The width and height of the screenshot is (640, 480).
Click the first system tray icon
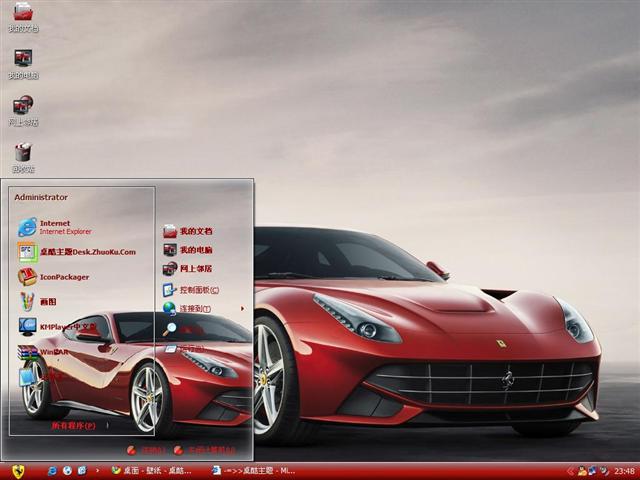click(x=582, y=471)
